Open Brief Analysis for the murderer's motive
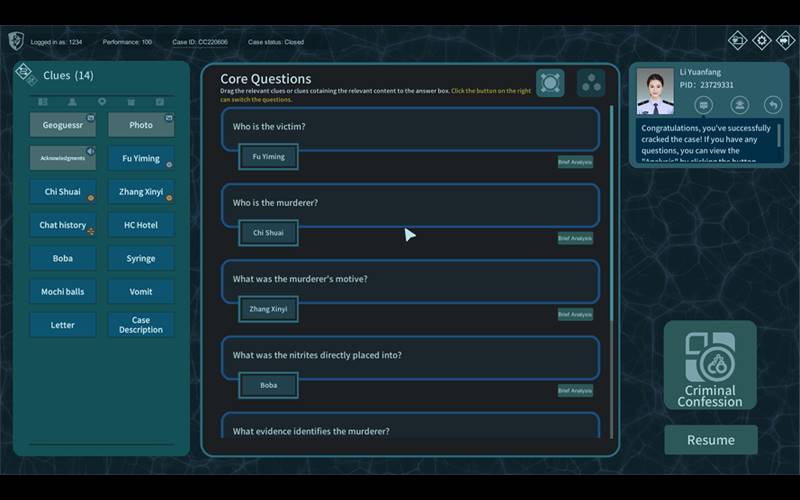The width and height of the screenshot is (800, 500). (575, 314)
